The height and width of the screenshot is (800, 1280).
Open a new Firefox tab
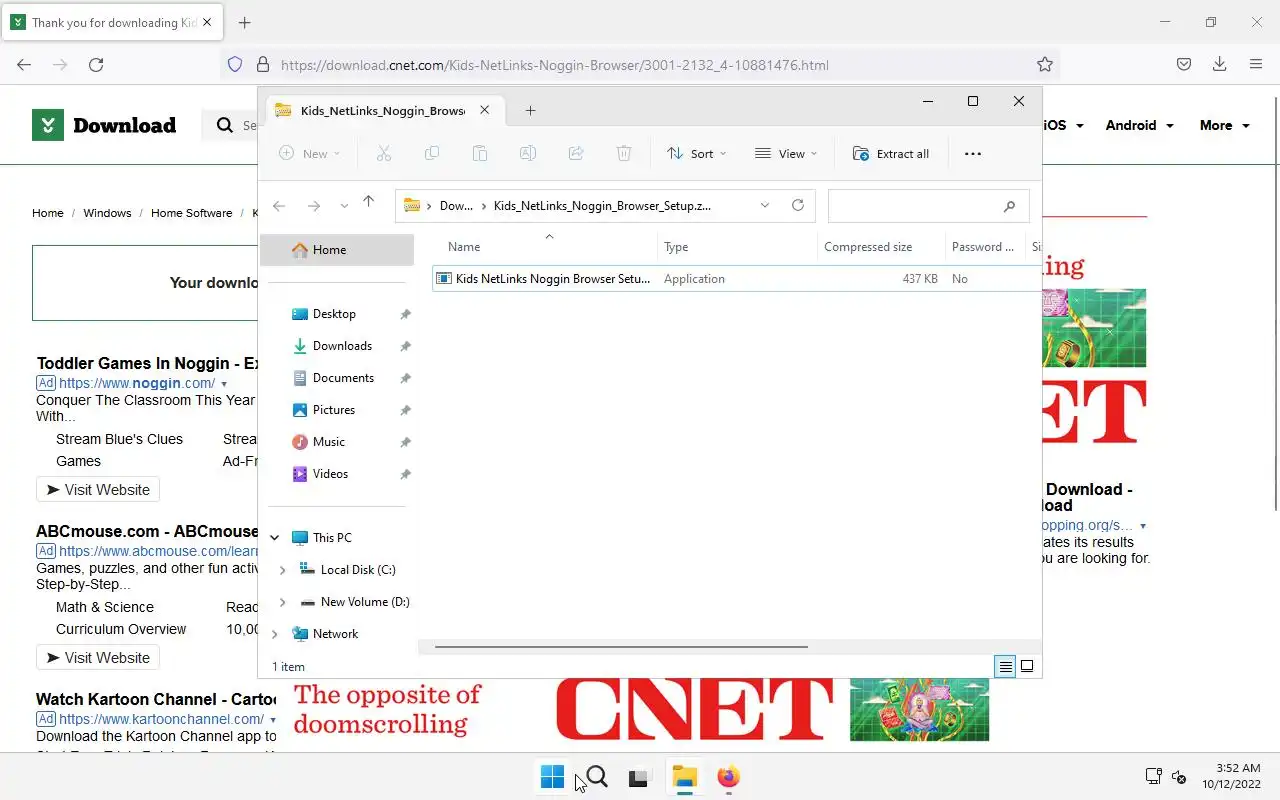pyautogui.click(x=245, y=22)
